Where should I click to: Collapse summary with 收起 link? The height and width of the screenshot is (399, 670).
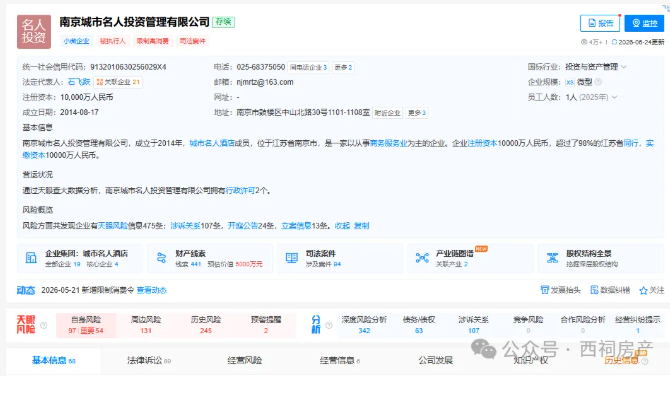tap(342, 226)
